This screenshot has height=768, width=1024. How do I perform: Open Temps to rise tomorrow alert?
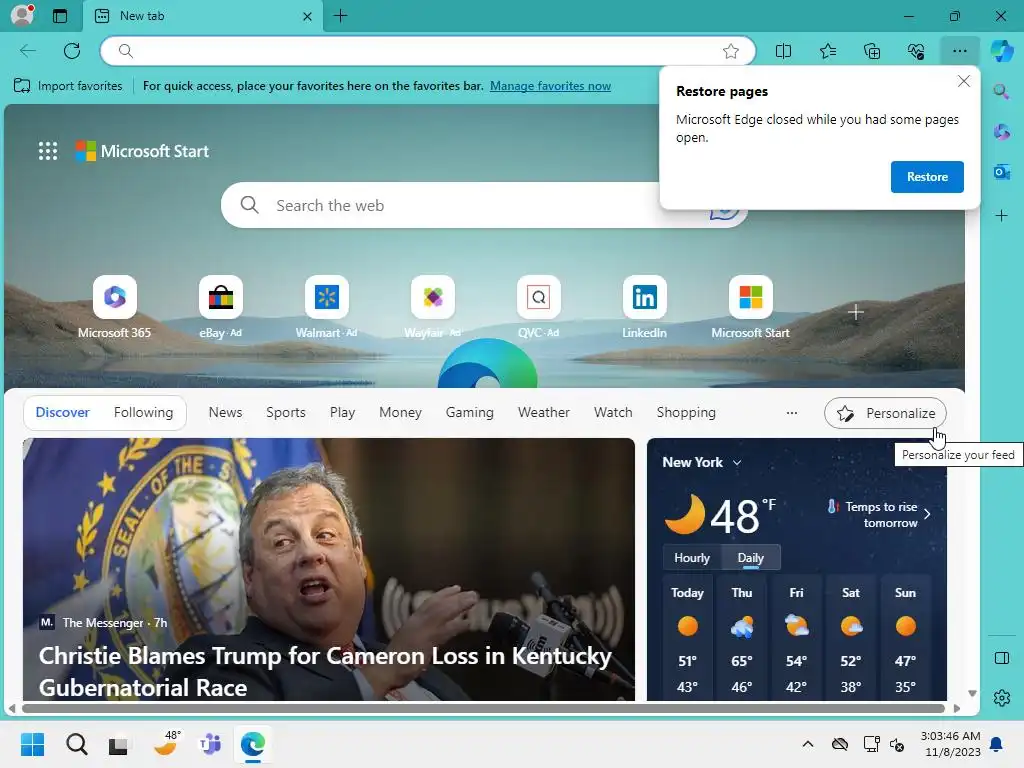[x=879, y=515]
